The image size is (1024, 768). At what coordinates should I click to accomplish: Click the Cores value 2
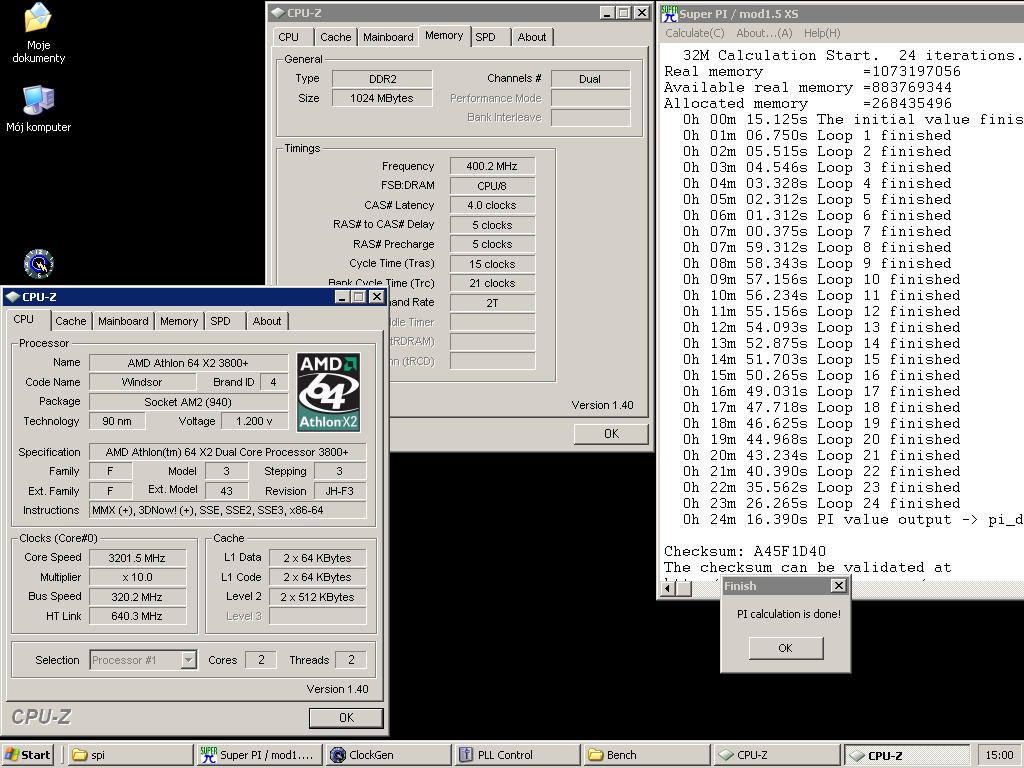261,660
